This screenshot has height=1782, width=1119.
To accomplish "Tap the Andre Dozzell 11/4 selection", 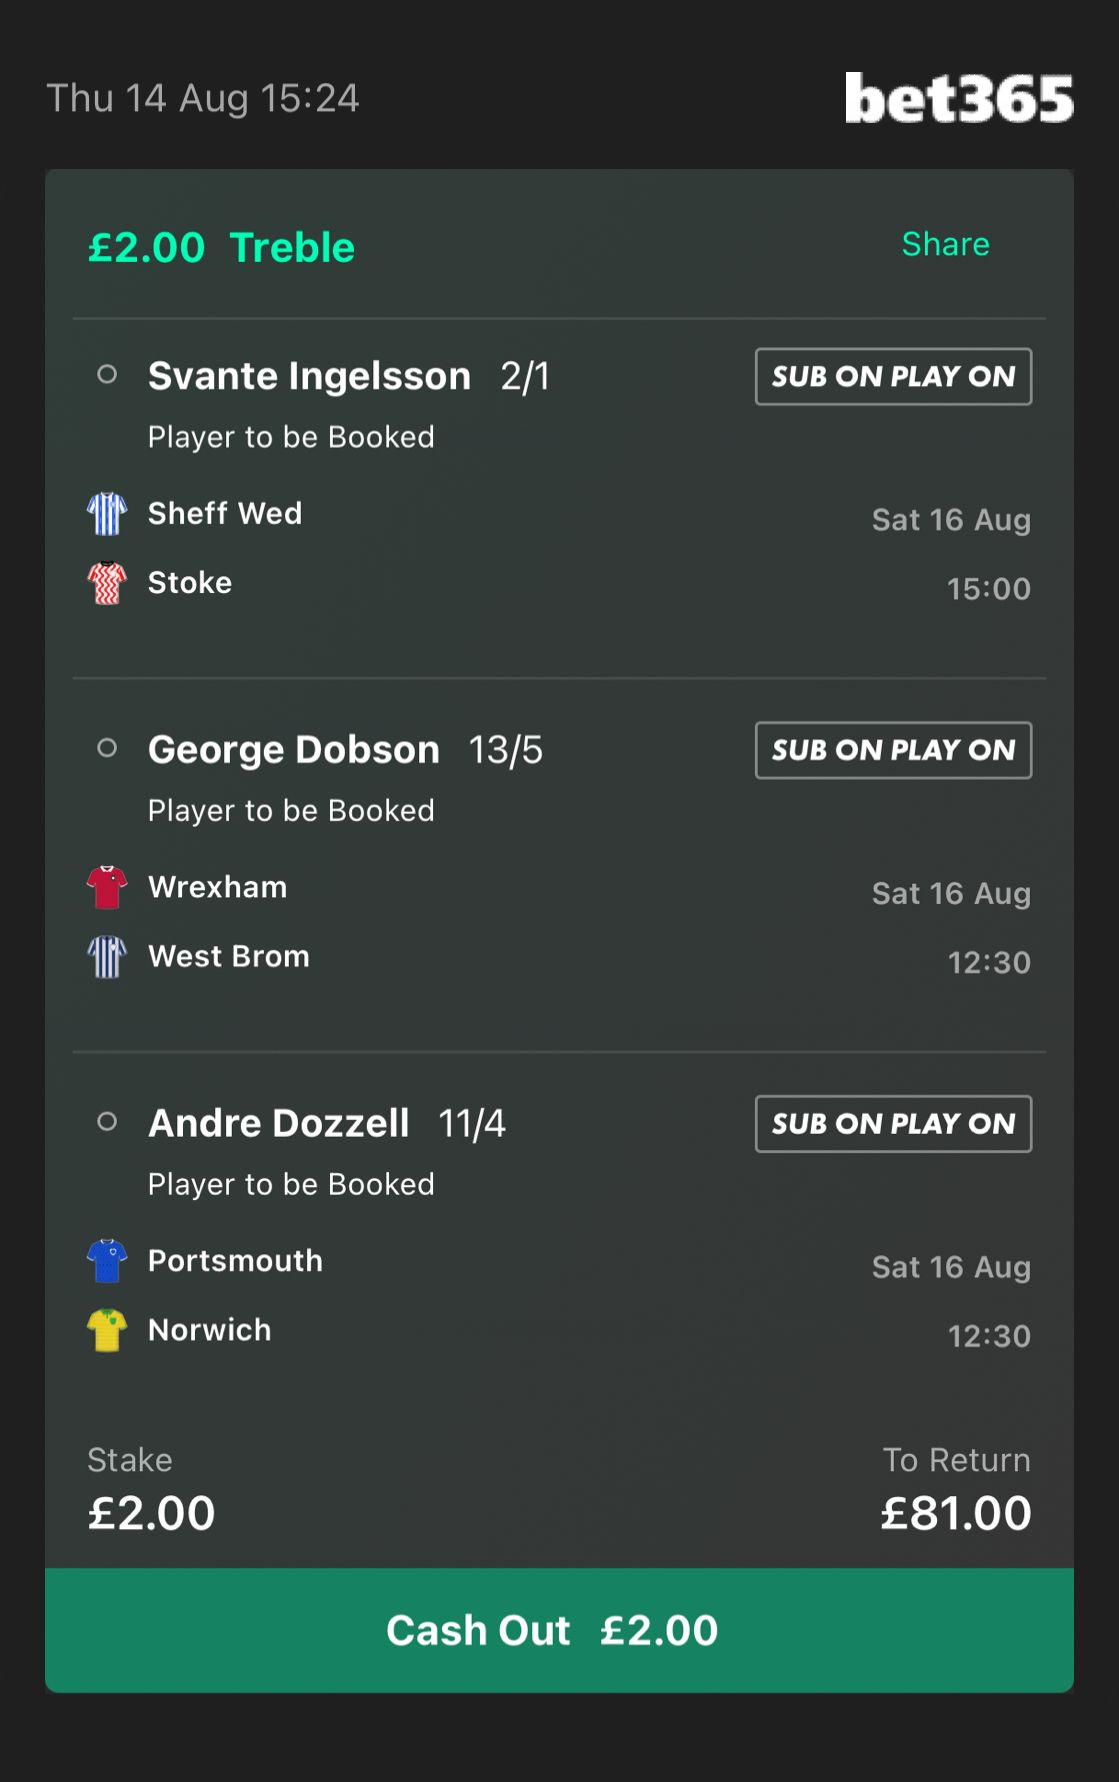I will 327,1124.
